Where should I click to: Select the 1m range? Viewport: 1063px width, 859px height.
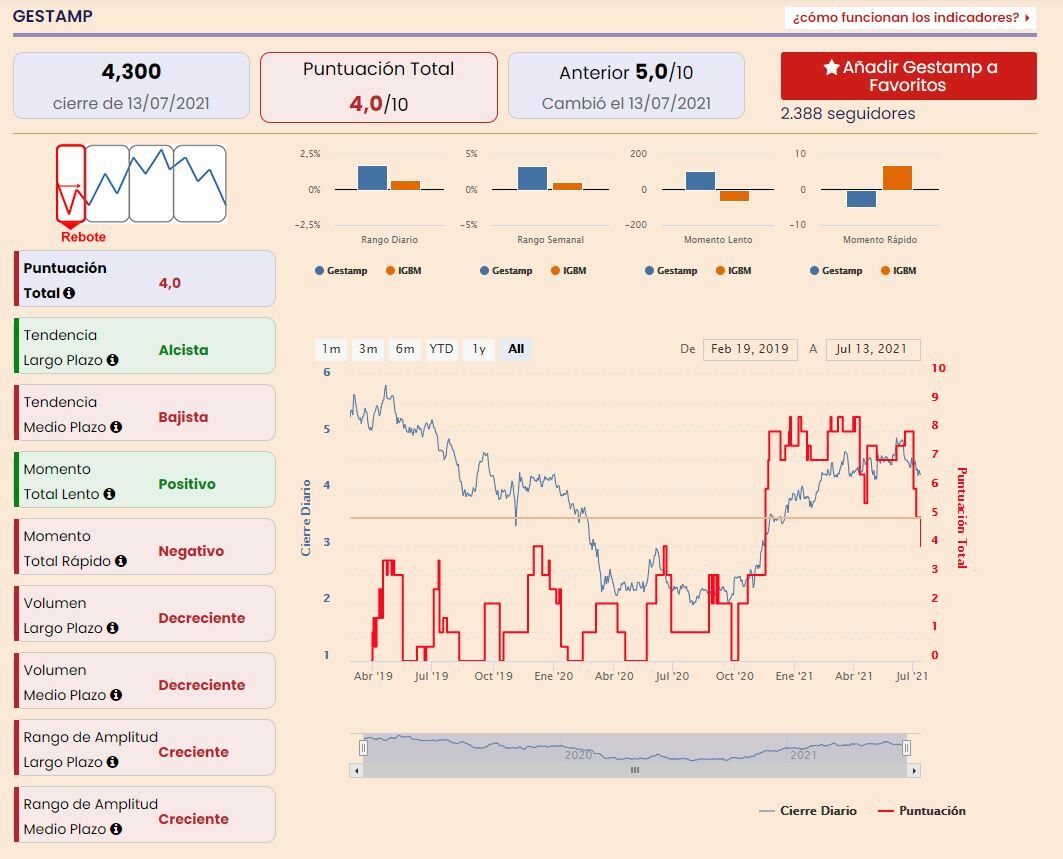331,349
